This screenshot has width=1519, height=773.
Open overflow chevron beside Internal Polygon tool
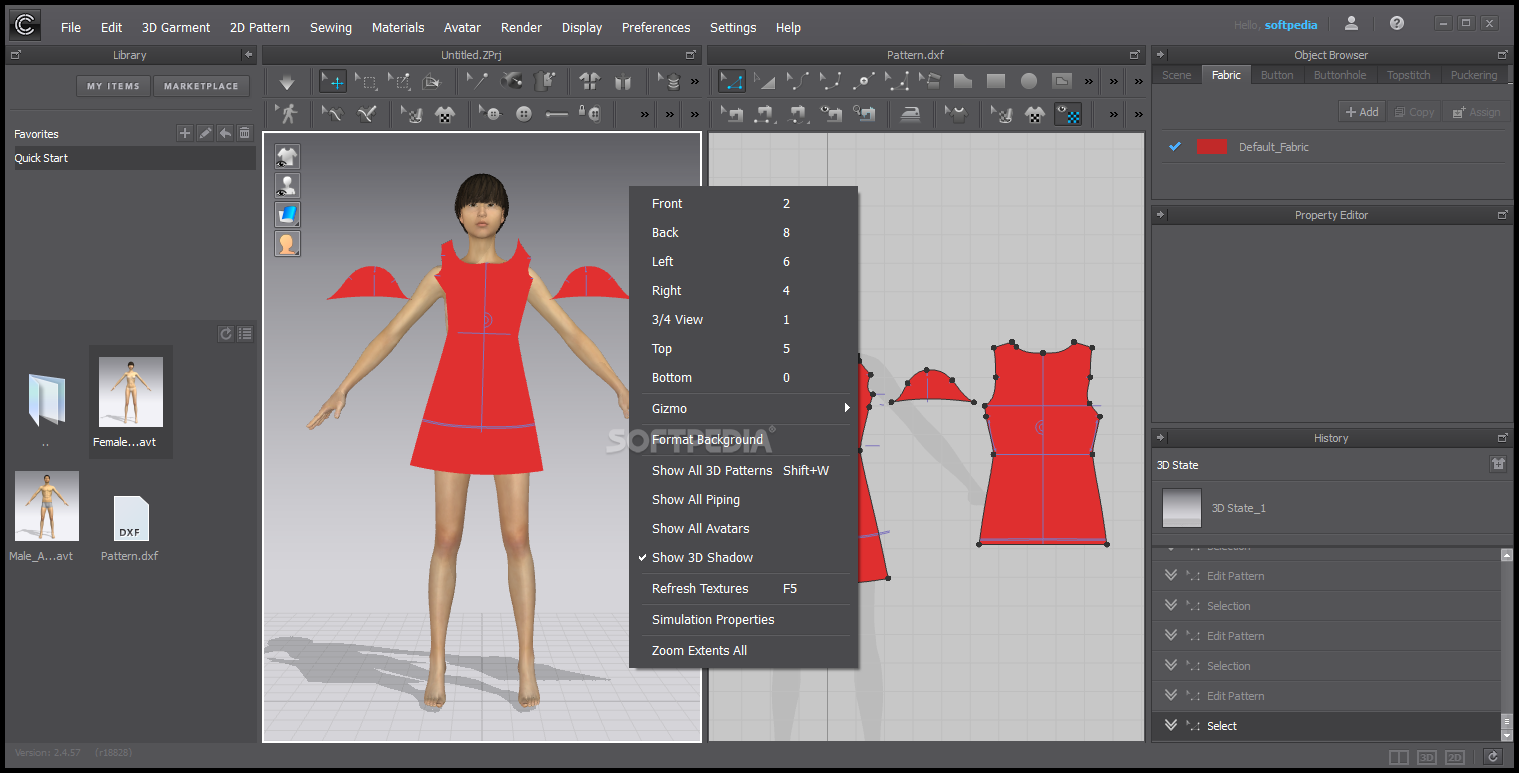pos(1088,82)
